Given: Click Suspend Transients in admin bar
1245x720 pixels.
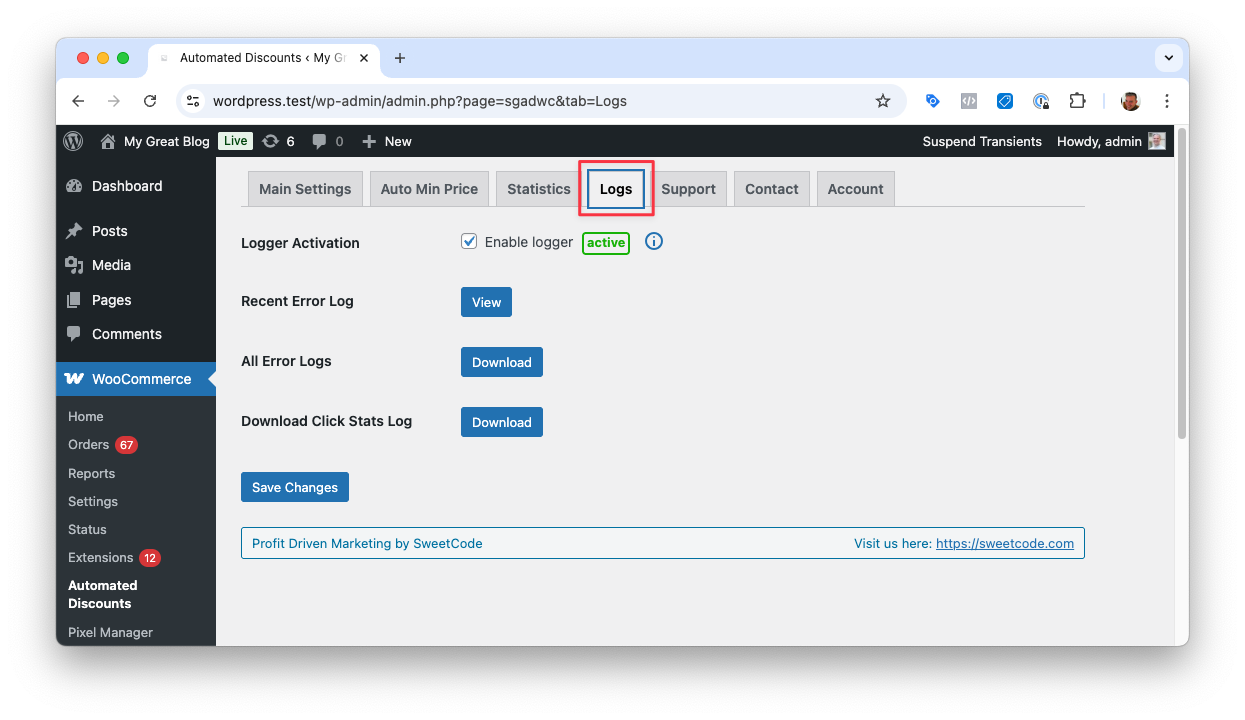Looking at the screenshot, I should coord(982,141).
